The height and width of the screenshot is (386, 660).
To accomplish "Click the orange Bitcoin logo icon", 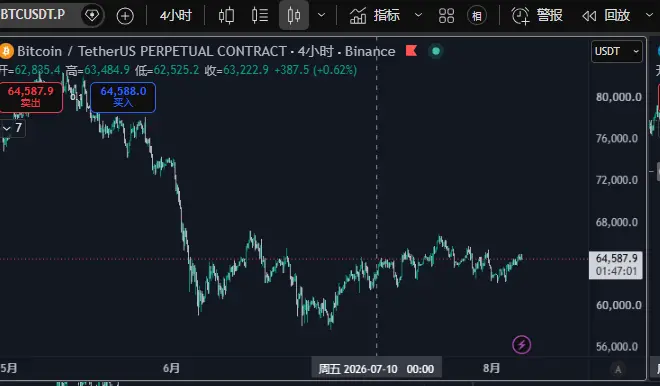I will (6, 51).
